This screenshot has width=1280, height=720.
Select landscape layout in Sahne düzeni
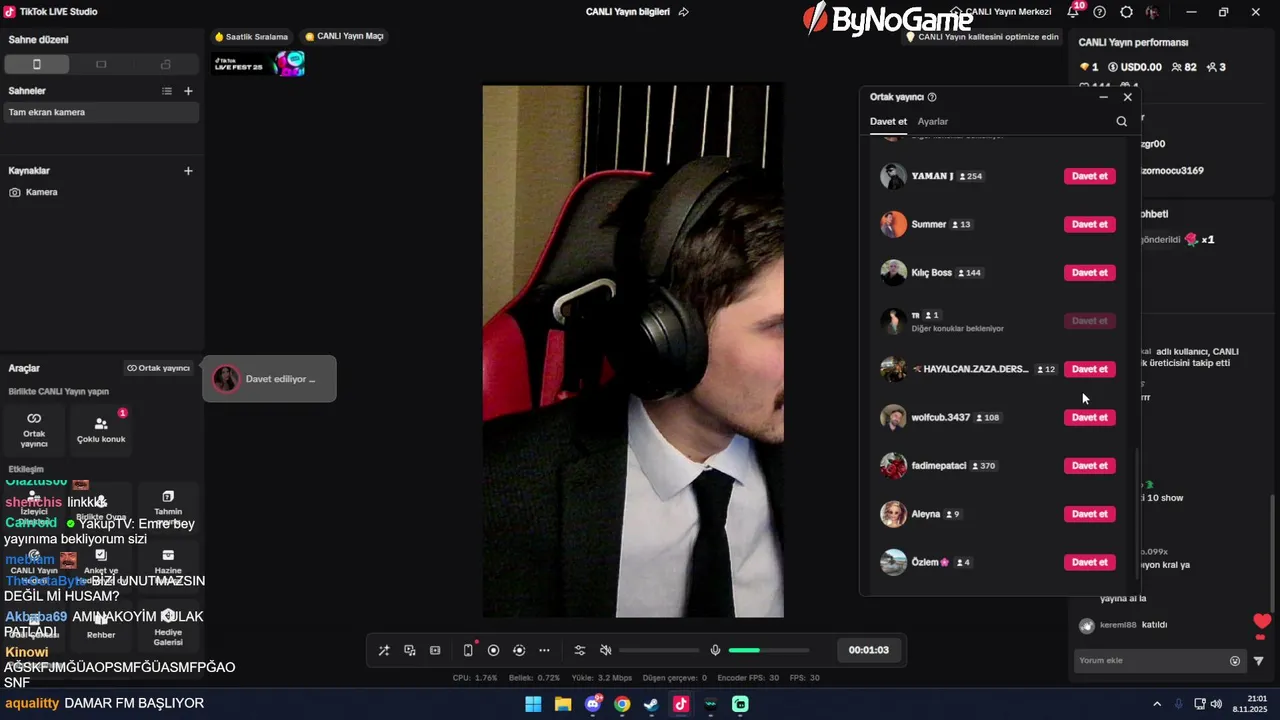pyautogui.click(x=101, y=64)
